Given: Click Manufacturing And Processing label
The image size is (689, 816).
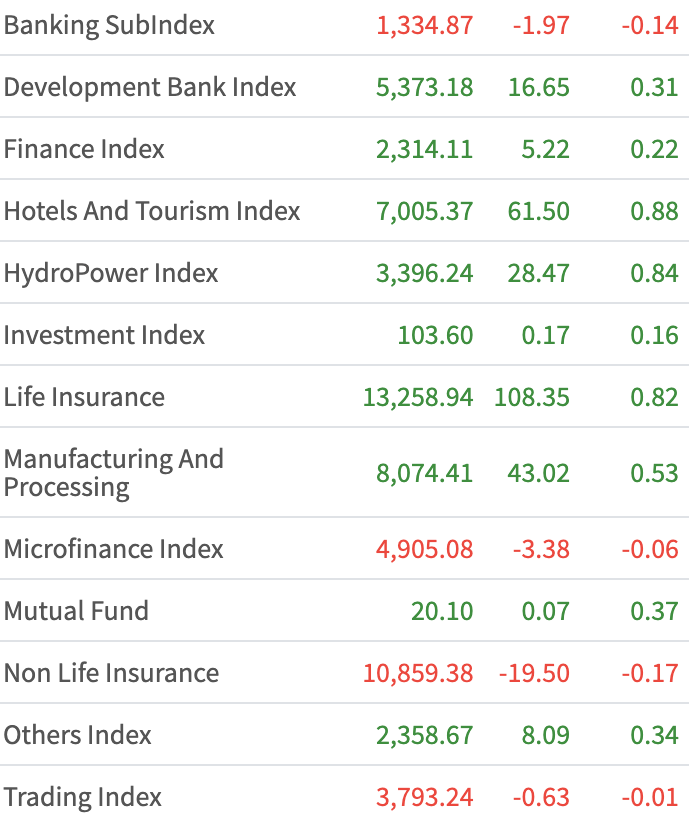Looking at the screenshot, I should click(x=113, y=473).
